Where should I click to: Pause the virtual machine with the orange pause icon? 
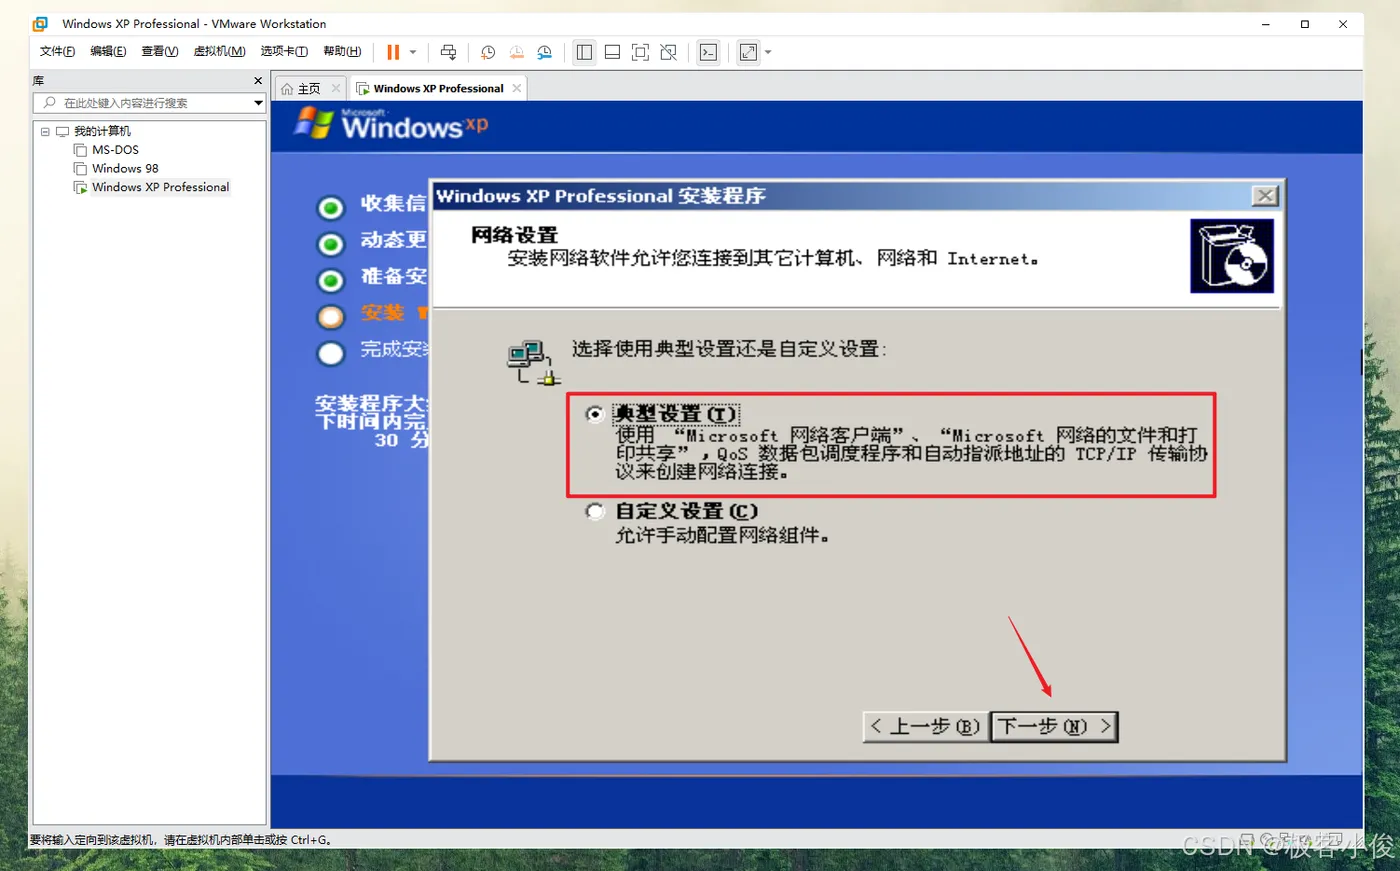(x=393, y=52)
